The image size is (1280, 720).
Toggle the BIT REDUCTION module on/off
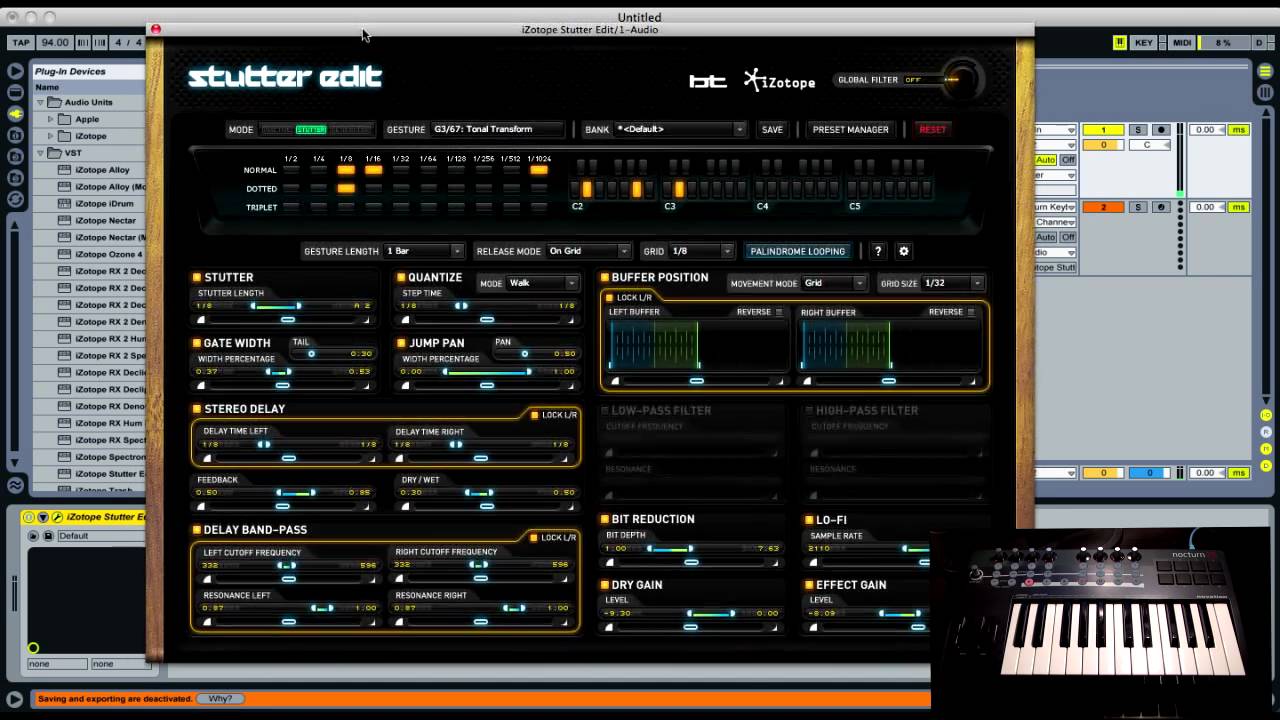604,519
